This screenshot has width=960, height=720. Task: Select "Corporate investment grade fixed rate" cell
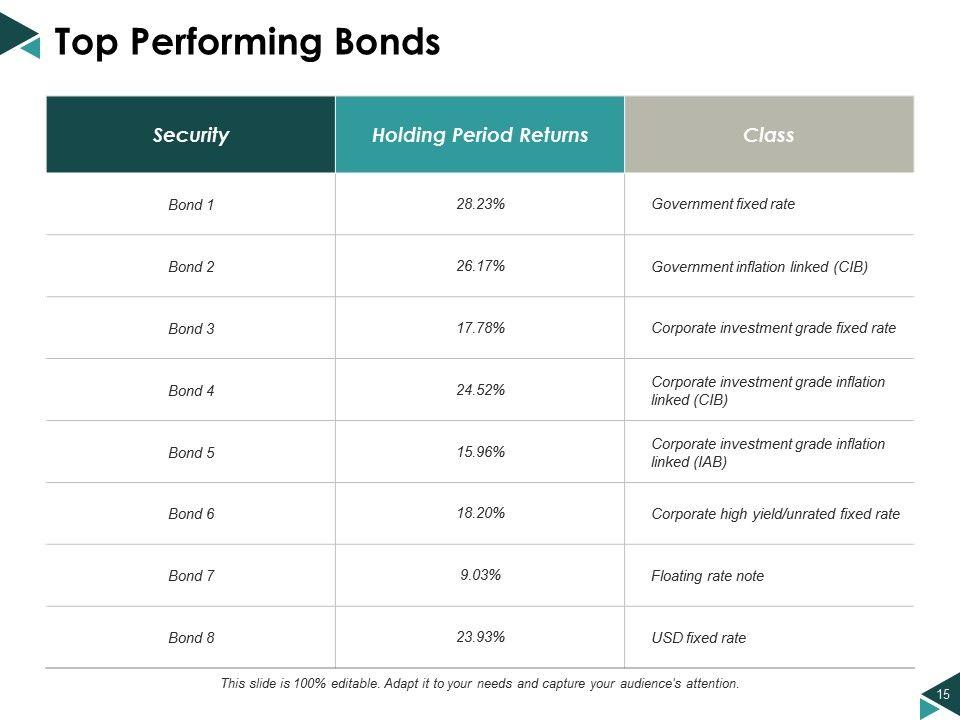click(x=773, y=328)
